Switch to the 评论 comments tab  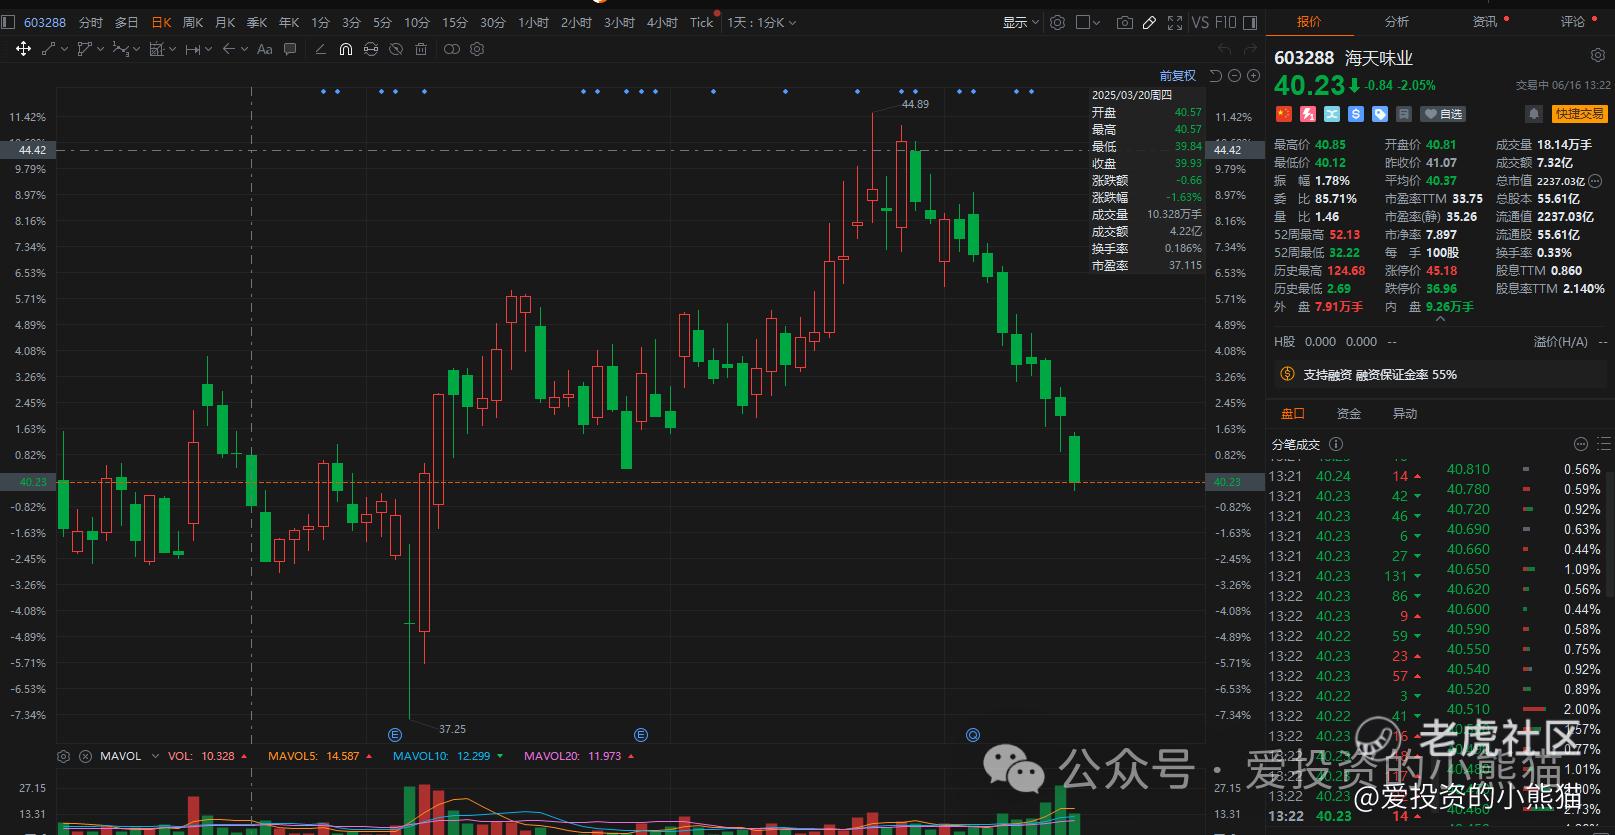1573,22
